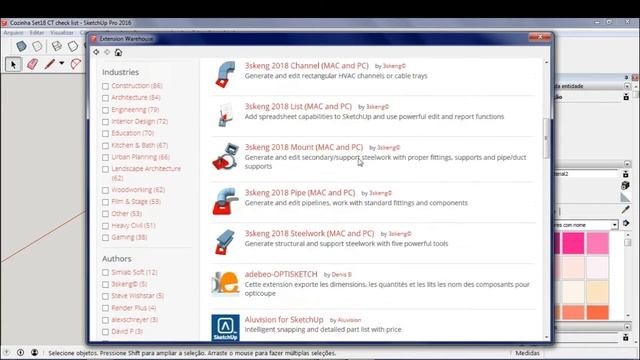Screen dimensions: 640x360
Task: Select the Line pencil tool
Action: (x=50, y=64)
